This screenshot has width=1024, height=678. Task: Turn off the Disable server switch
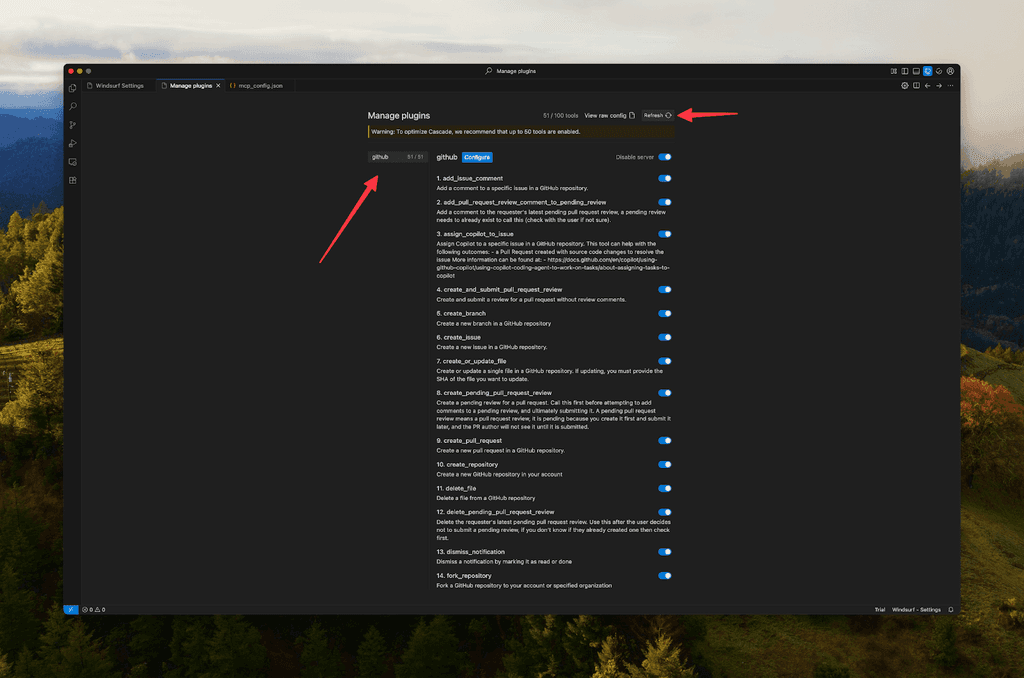tap(665, 157)
